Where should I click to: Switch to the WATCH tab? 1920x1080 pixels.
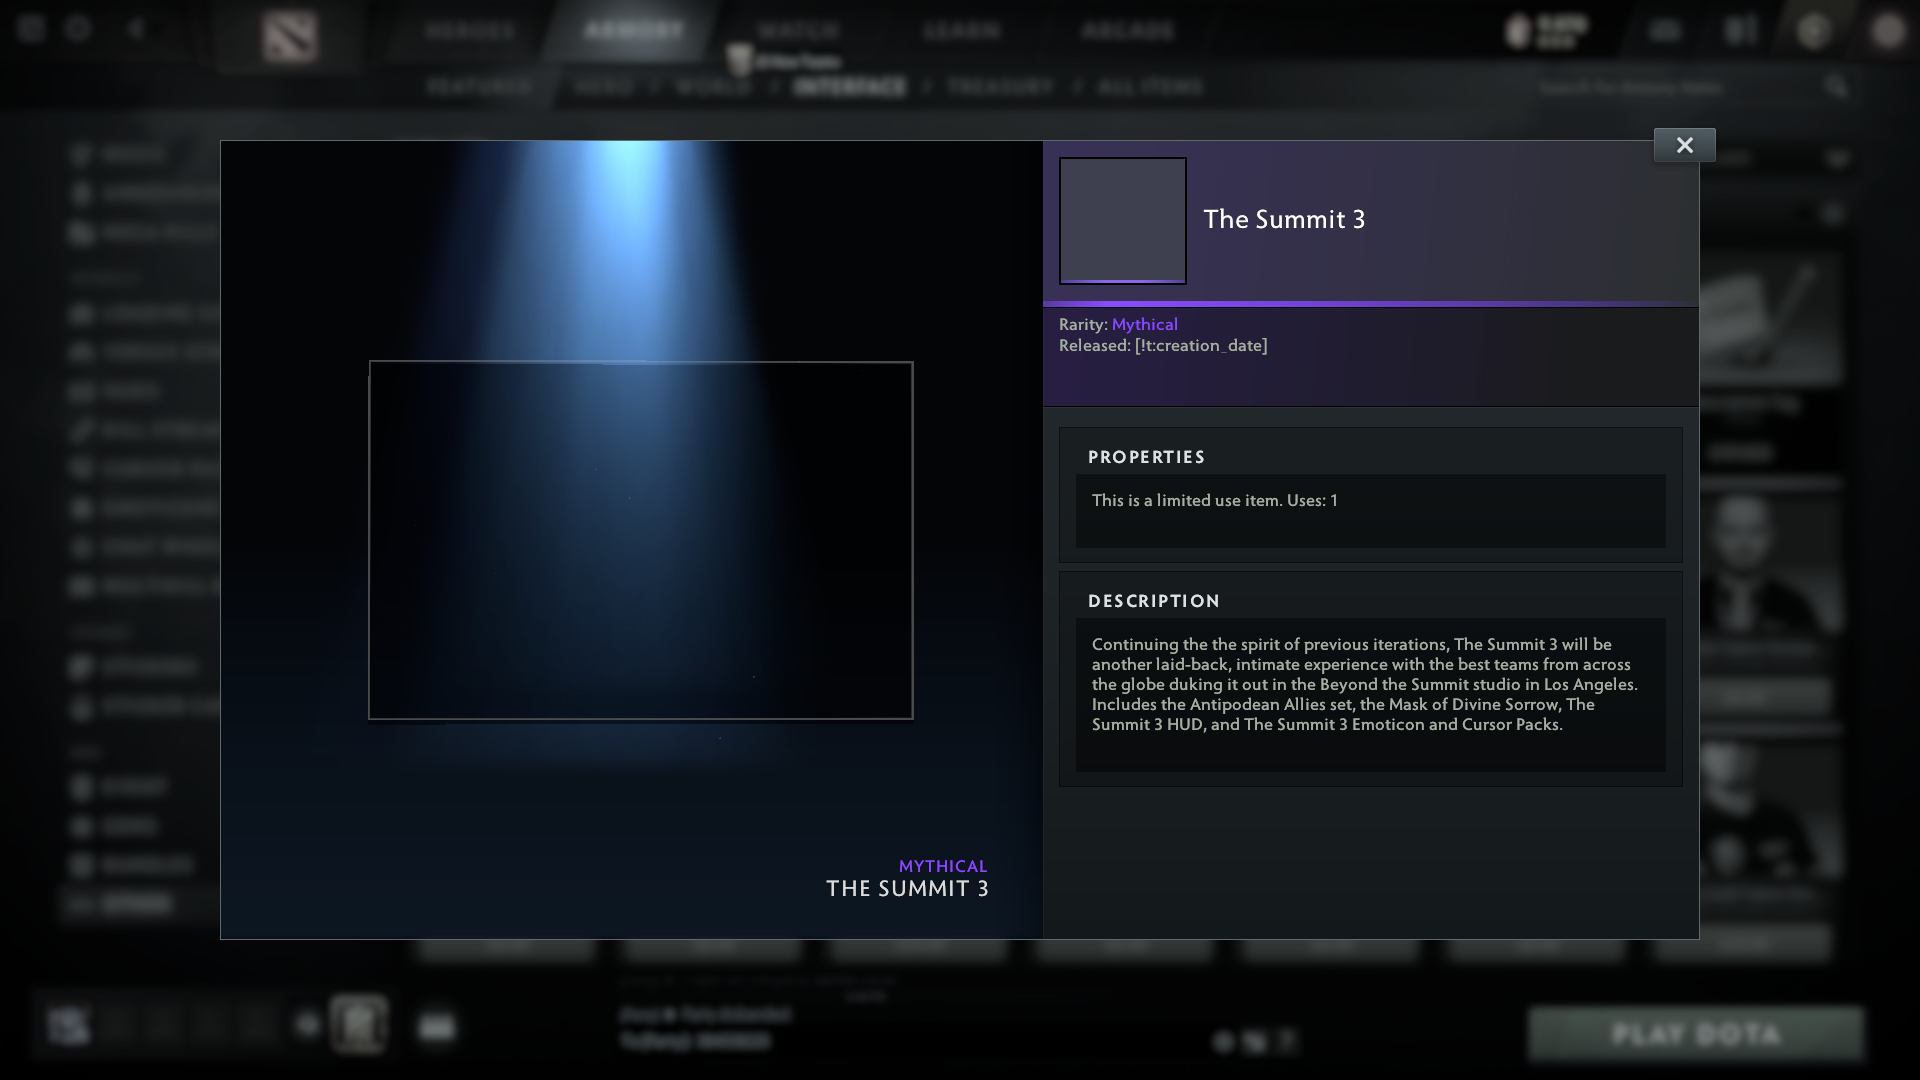point(796,31)
